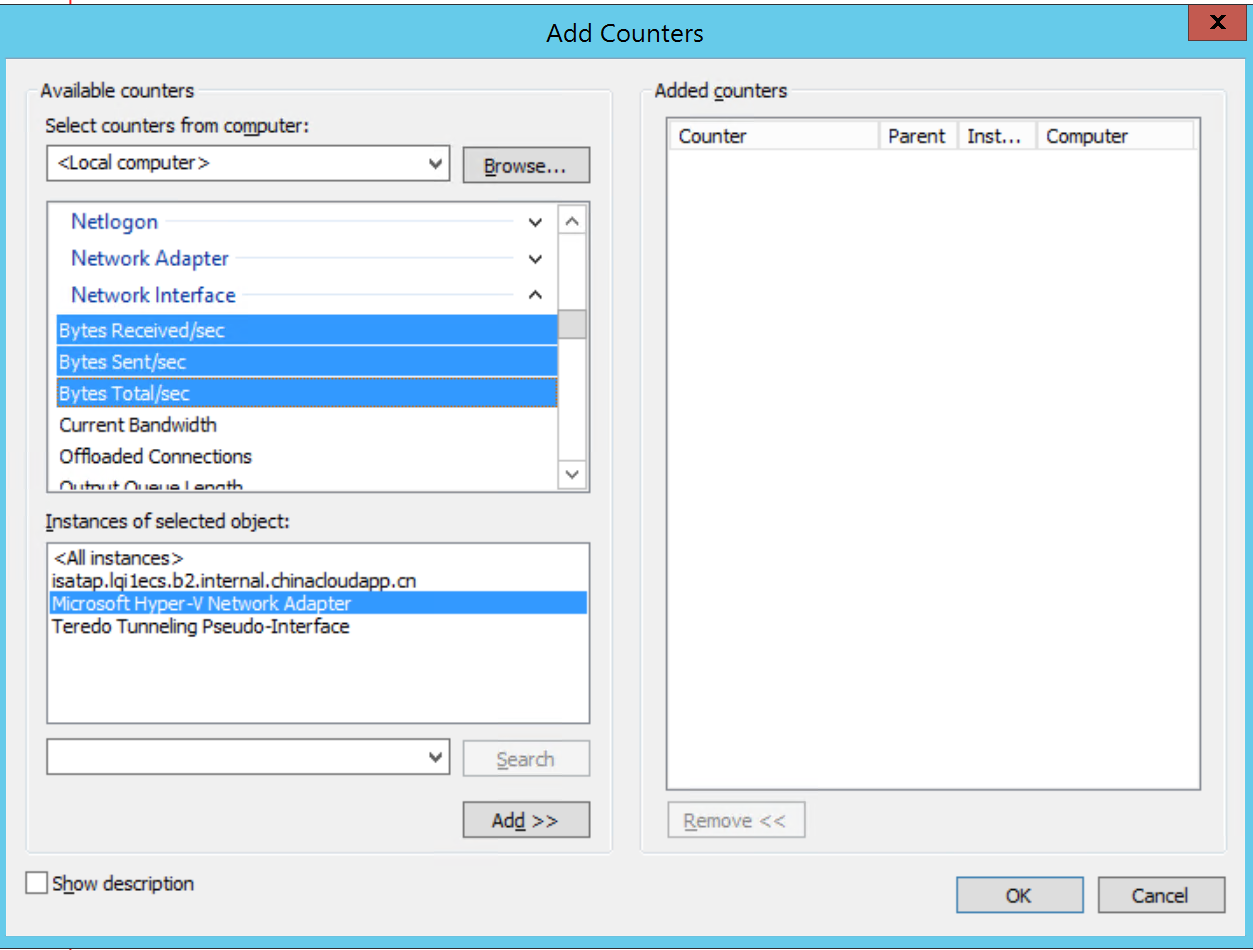Select the Current Bandwidth counter
Screen dimensions: 1253x950
(137, 425)
